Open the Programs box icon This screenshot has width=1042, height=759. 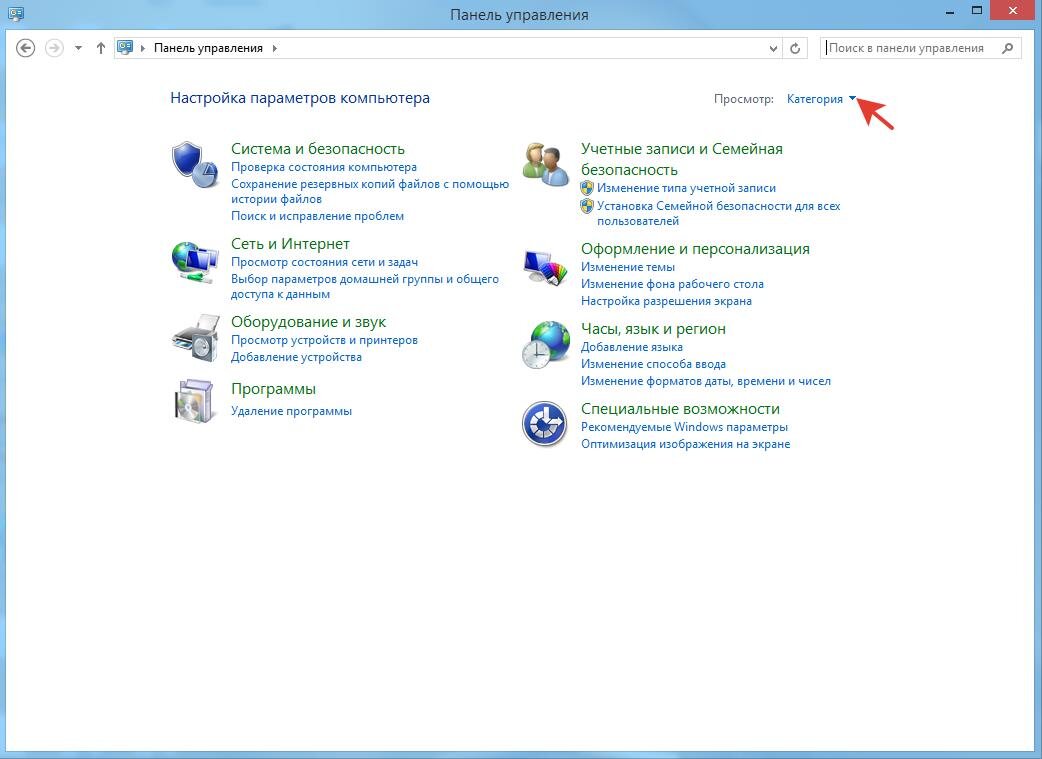pyautogui.click(x=194, y=401)
